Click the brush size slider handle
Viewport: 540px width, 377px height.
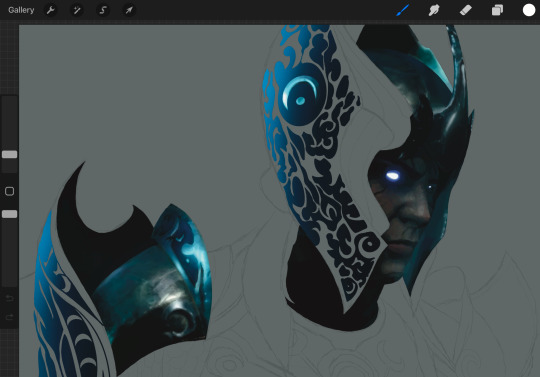point(9,154)
